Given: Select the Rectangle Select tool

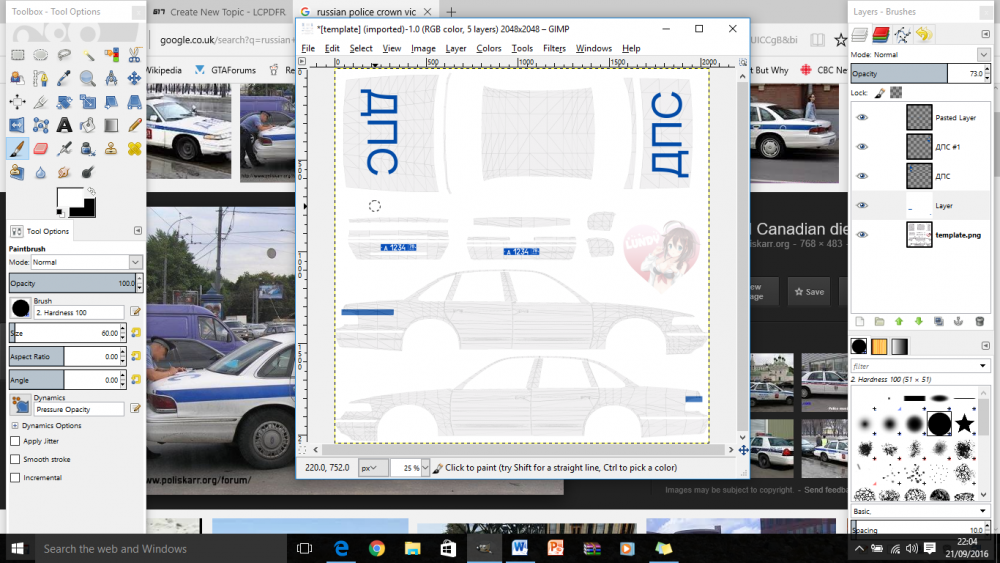Looking at the screenshot, I should (17, 55).
